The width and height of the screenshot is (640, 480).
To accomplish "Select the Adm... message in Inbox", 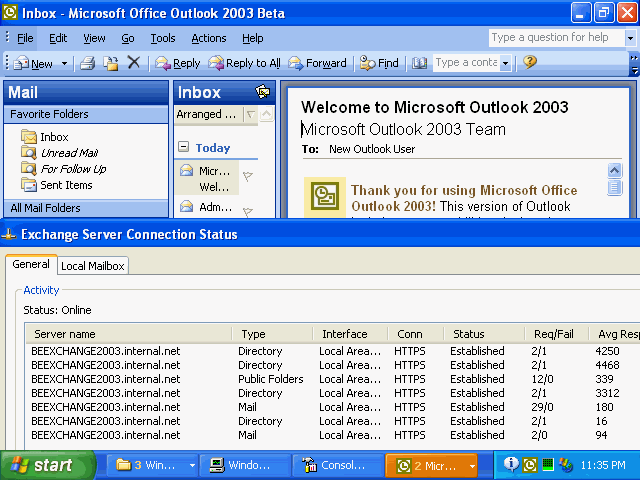I will (x=207, y=207).
